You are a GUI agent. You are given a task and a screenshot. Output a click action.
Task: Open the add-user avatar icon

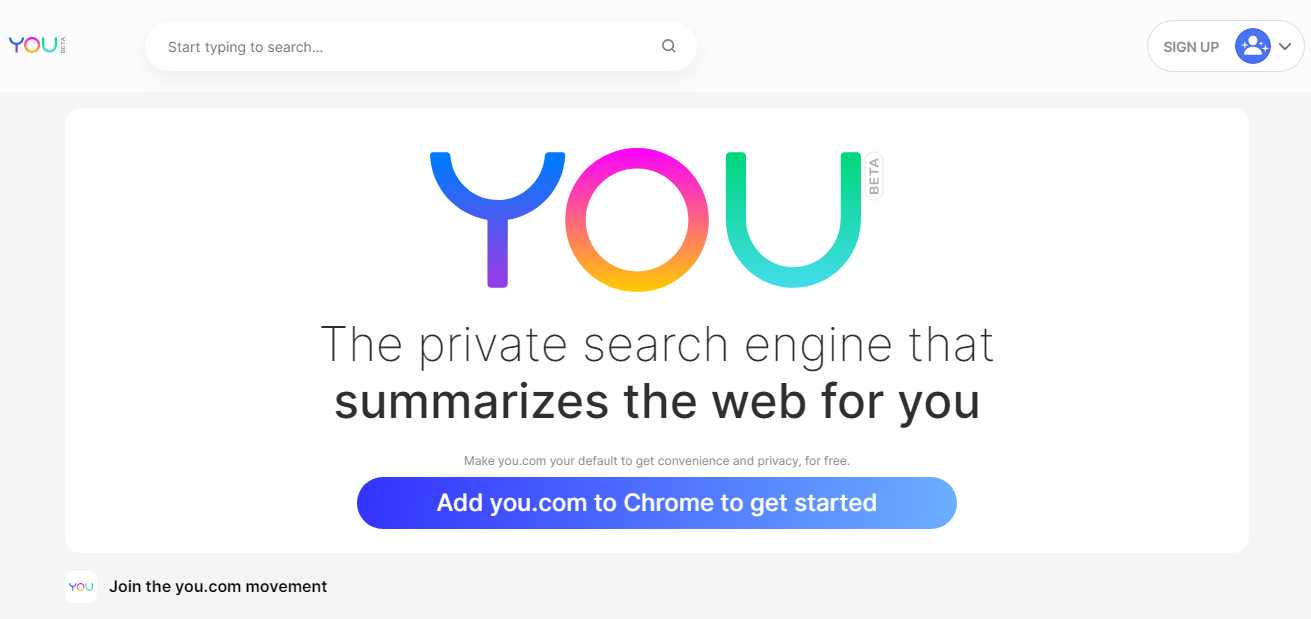[1252, 46]
